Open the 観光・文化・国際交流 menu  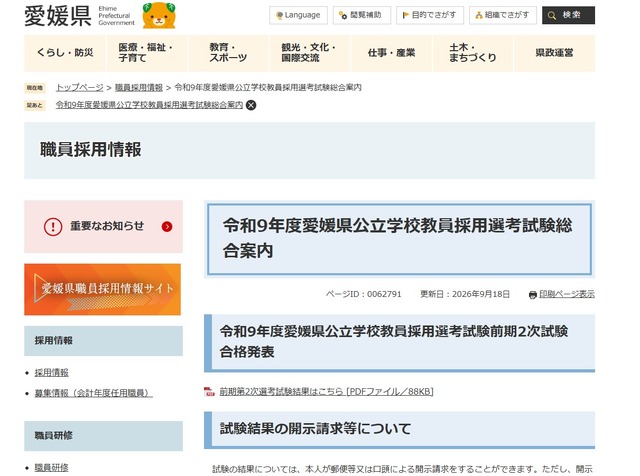tap(310, 53)
